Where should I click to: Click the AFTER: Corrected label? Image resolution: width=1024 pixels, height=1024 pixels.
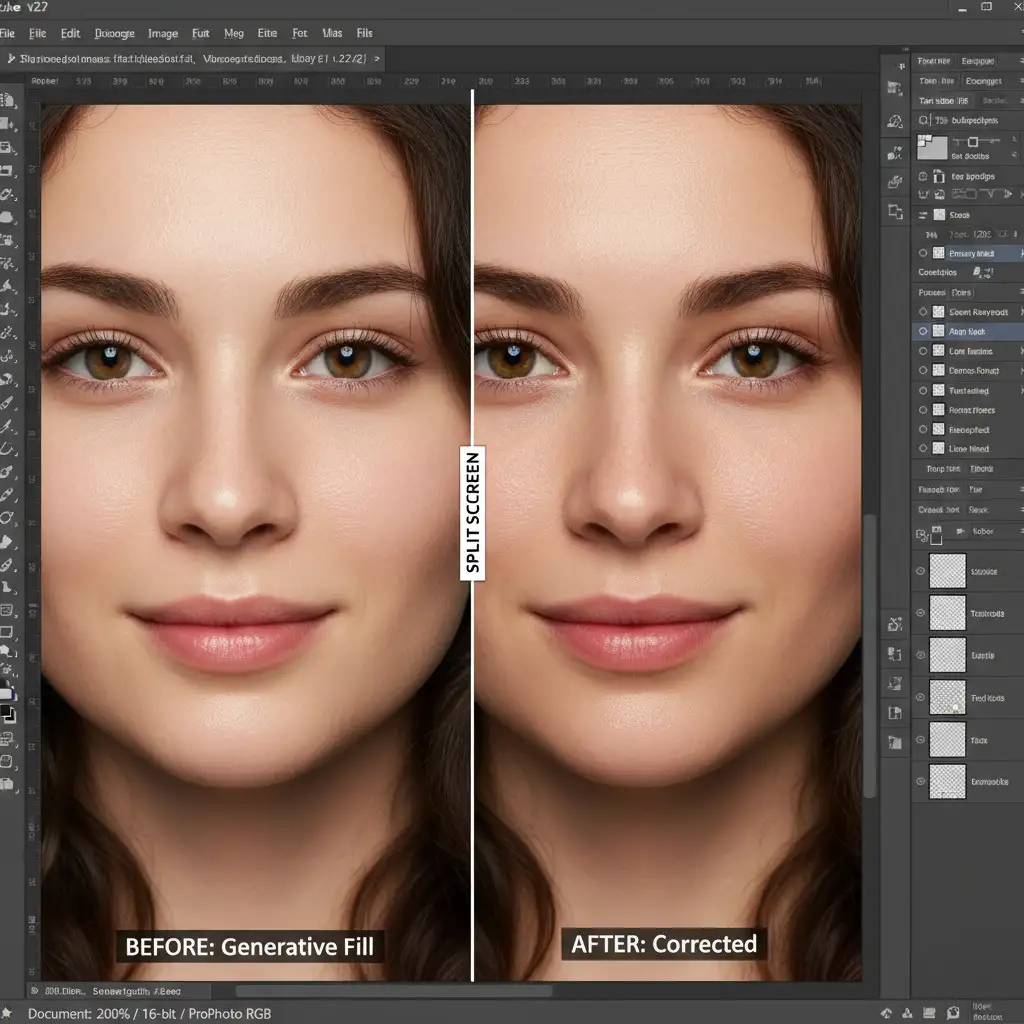664,943
